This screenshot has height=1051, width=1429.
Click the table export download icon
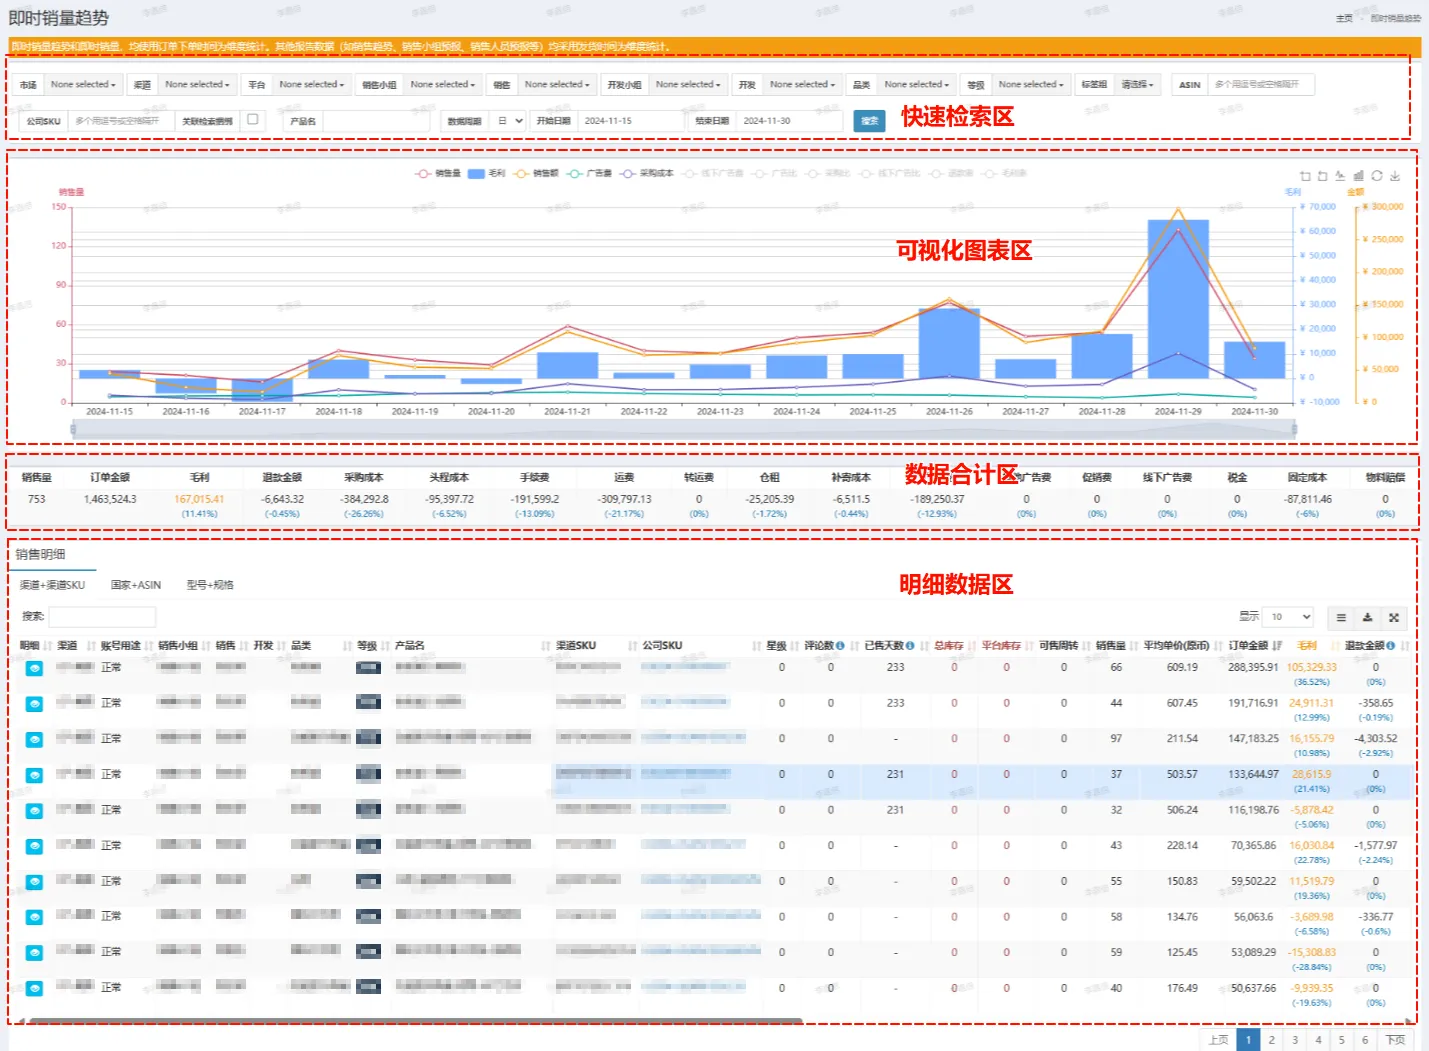point(1367,617)
